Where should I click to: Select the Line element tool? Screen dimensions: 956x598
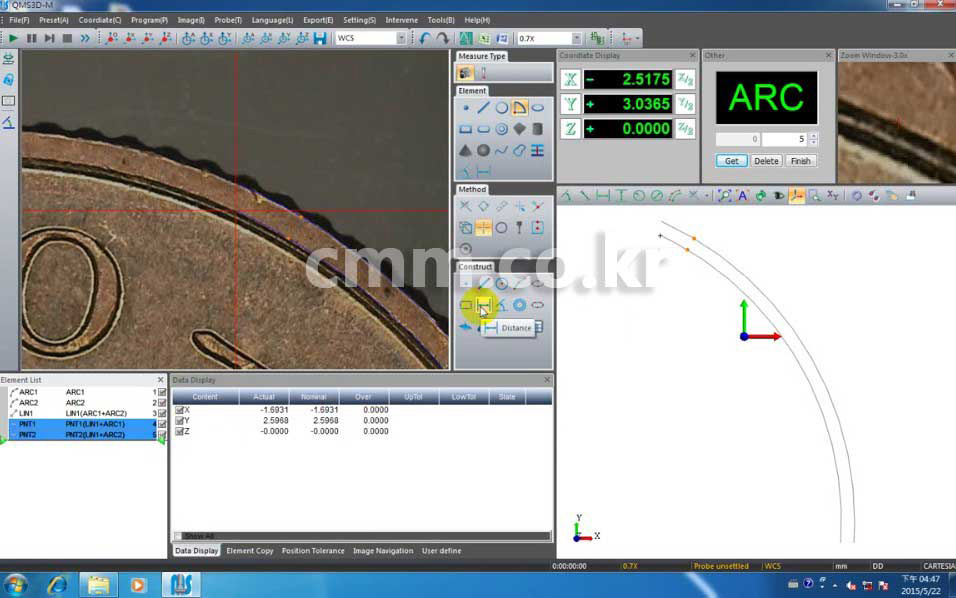point(483,108)
